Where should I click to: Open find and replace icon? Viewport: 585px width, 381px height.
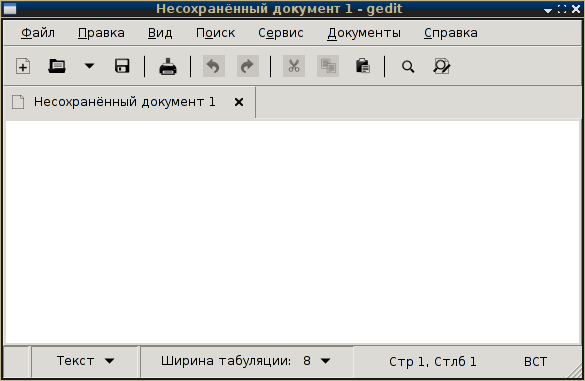pos(442,66)
